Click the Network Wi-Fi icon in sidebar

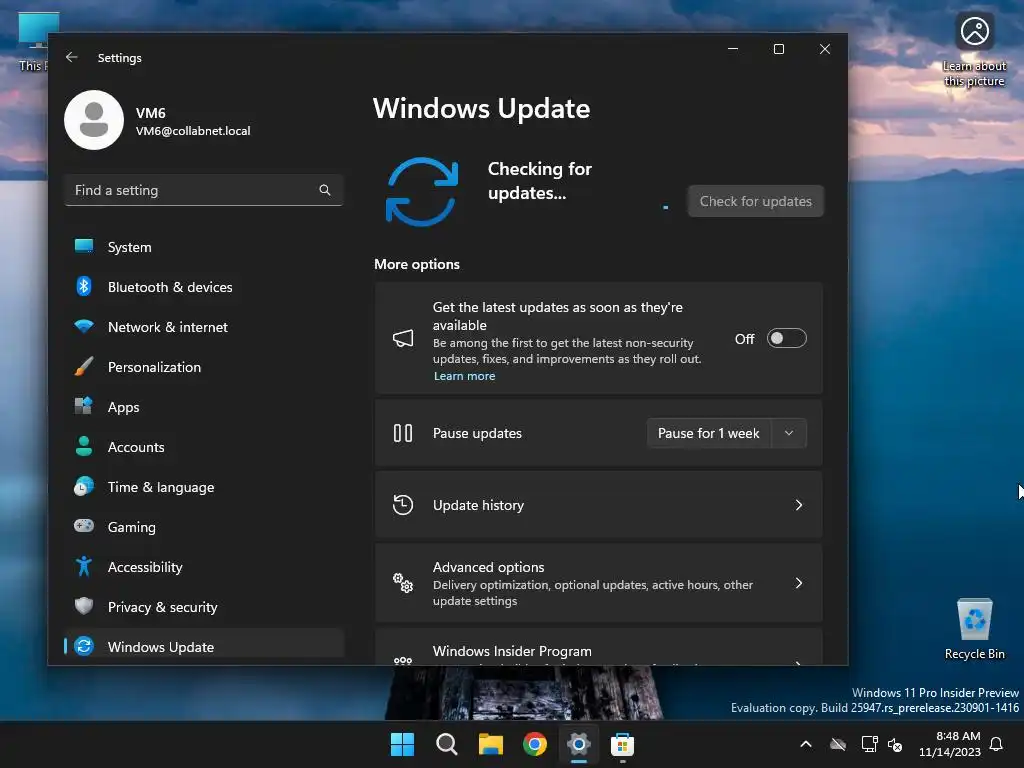click(84, 326)
